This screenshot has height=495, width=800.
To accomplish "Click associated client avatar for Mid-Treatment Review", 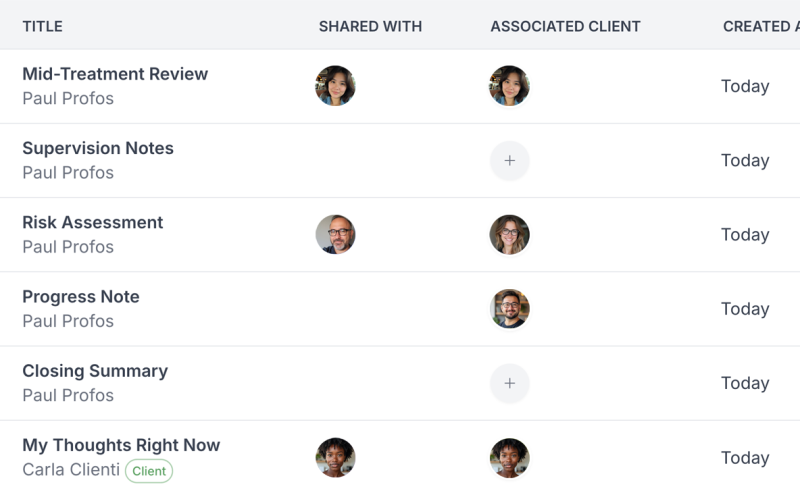I will [509, 86].
